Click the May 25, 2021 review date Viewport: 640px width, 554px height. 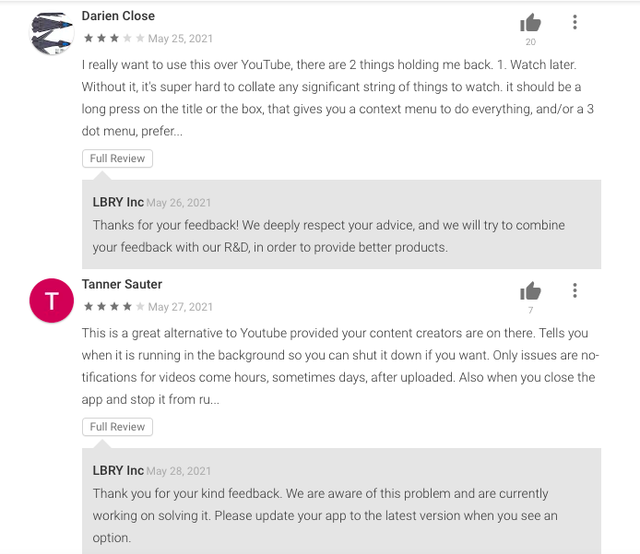point(180,39)
